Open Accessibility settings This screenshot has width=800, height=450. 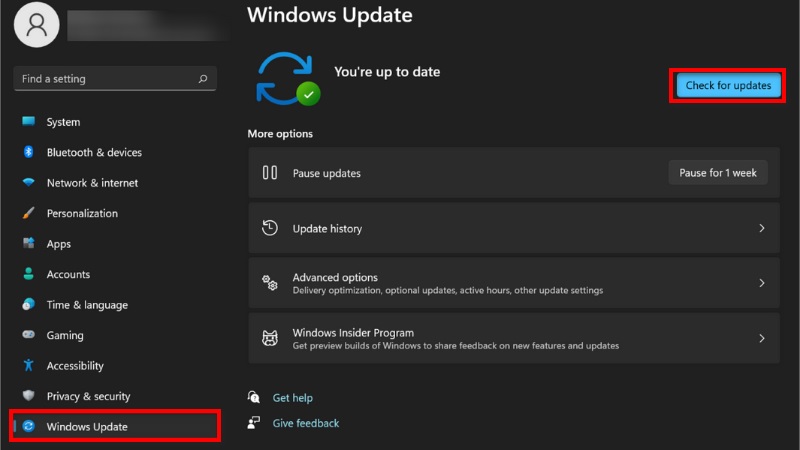point(75,366)
